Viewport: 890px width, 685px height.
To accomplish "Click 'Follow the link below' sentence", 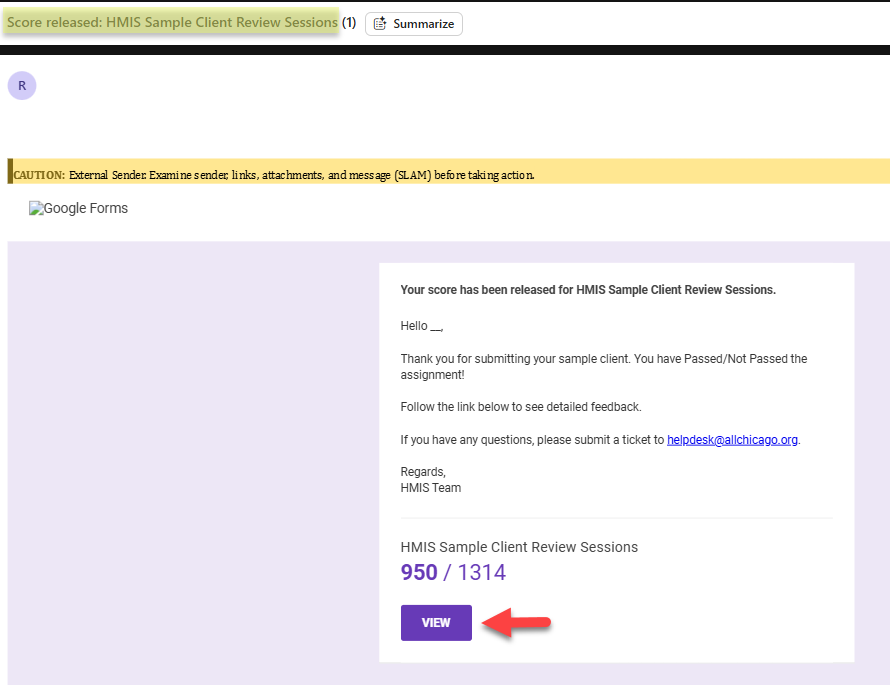I will click(x=520, y=407).
